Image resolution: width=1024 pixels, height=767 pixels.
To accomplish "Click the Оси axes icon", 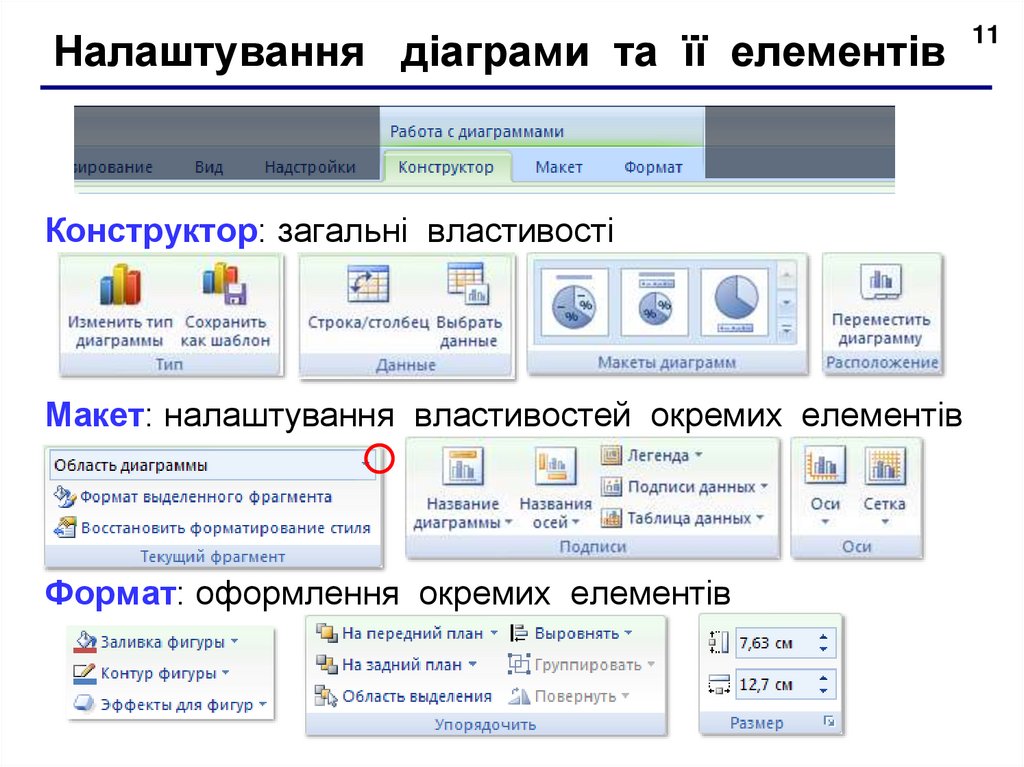I will pyautogui.click(x=825, y=465).
